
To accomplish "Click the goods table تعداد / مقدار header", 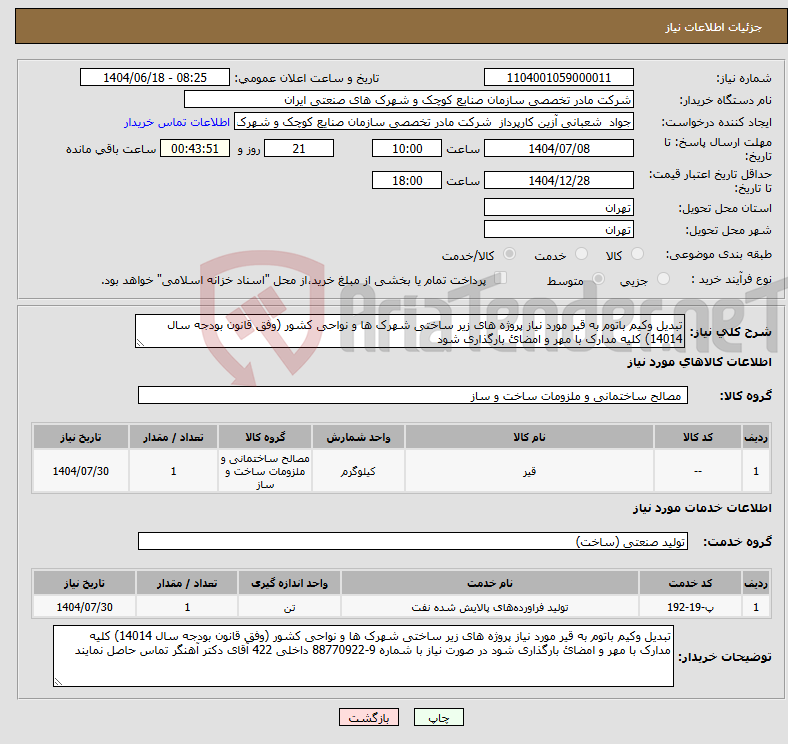I will [x=173, y=437].
